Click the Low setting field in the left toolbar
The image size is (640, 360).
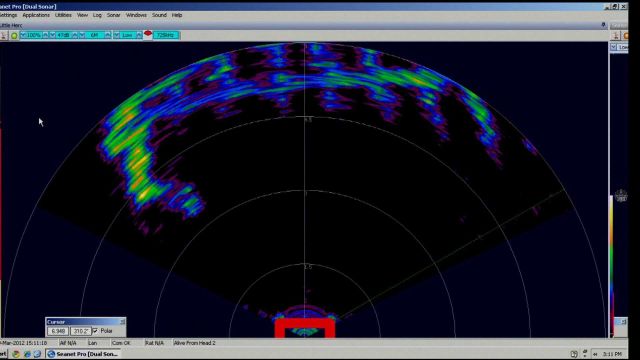(x=128, y=36)
